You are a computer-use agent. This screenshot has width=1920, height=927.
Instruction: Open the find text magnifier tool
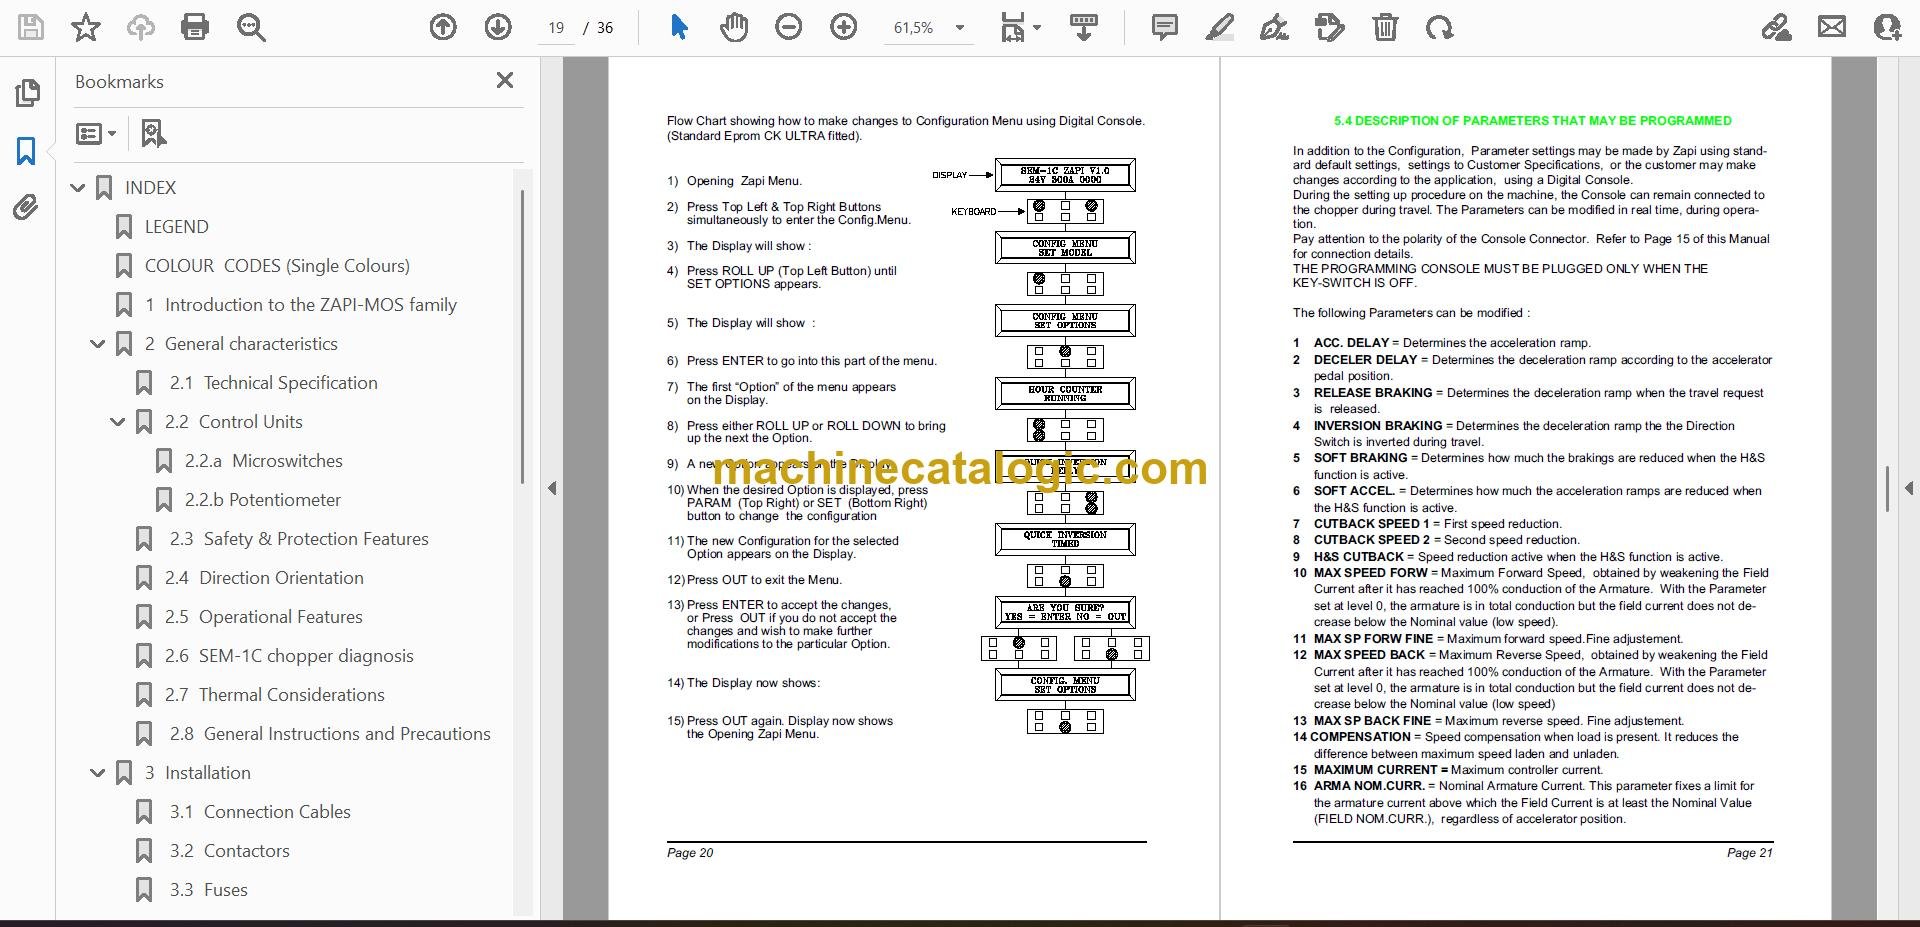coord(251,27)
